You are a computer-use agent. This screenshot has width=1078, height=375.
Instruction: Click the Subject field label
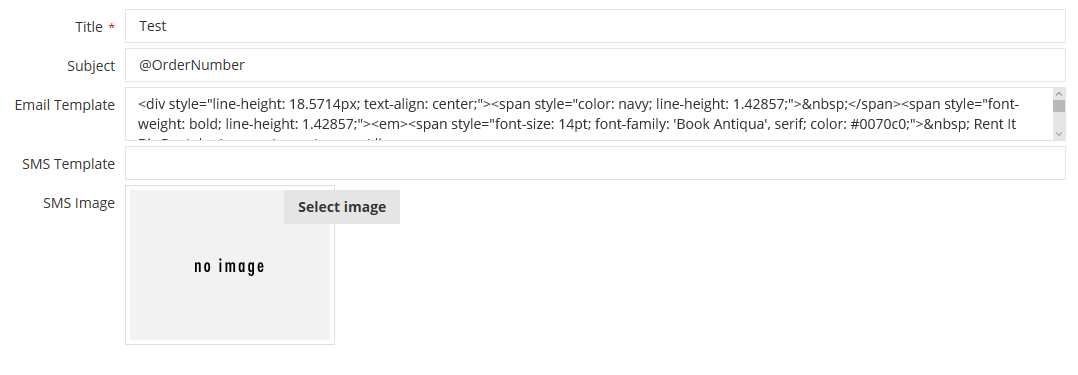coord(91,66)
